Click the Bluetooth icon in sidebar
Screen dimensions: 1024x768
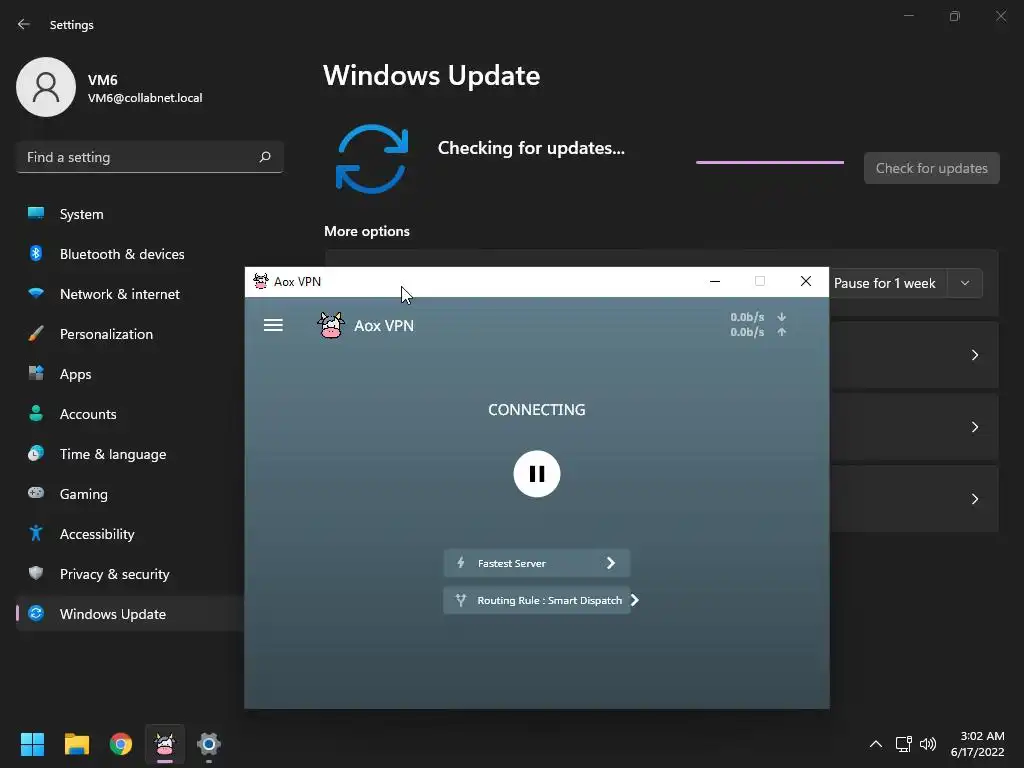(36, 253)
